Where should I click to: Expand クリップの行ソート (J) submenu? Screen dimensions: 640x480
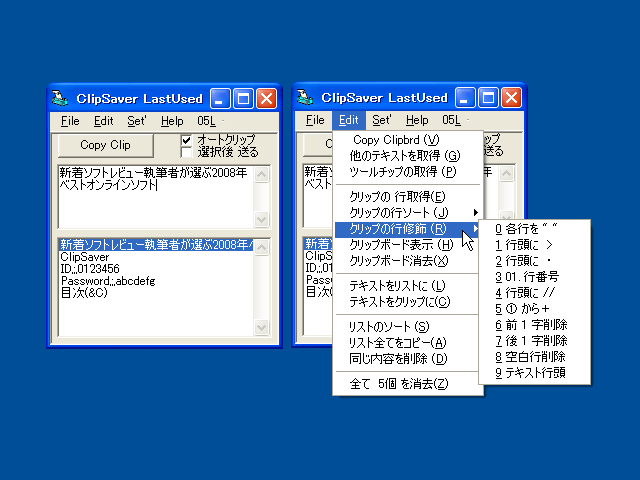click(x=407, y=213)
